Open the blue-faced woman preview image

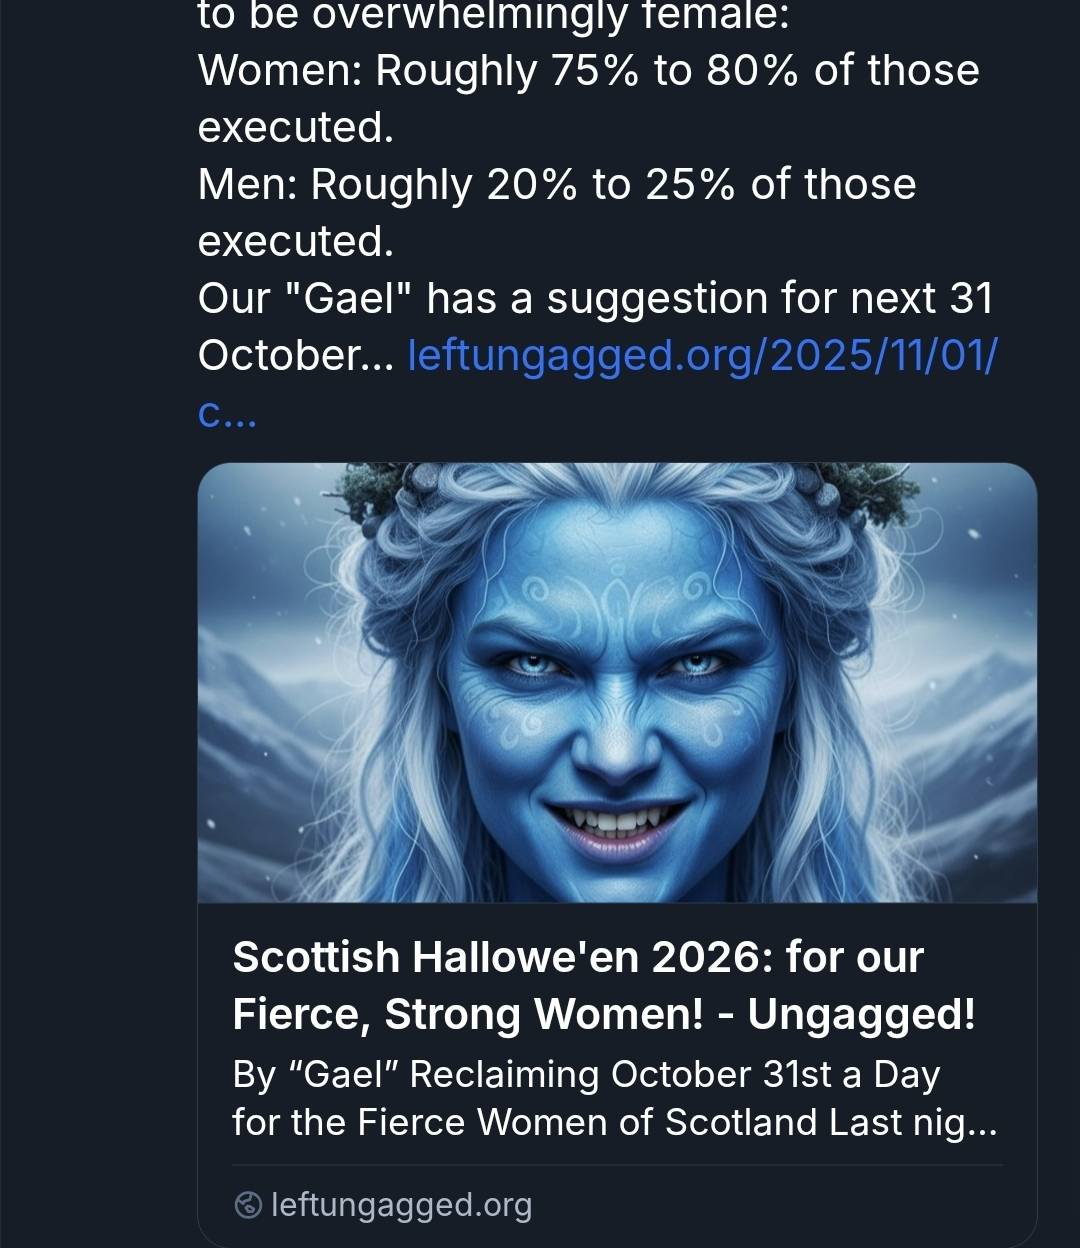616,682
